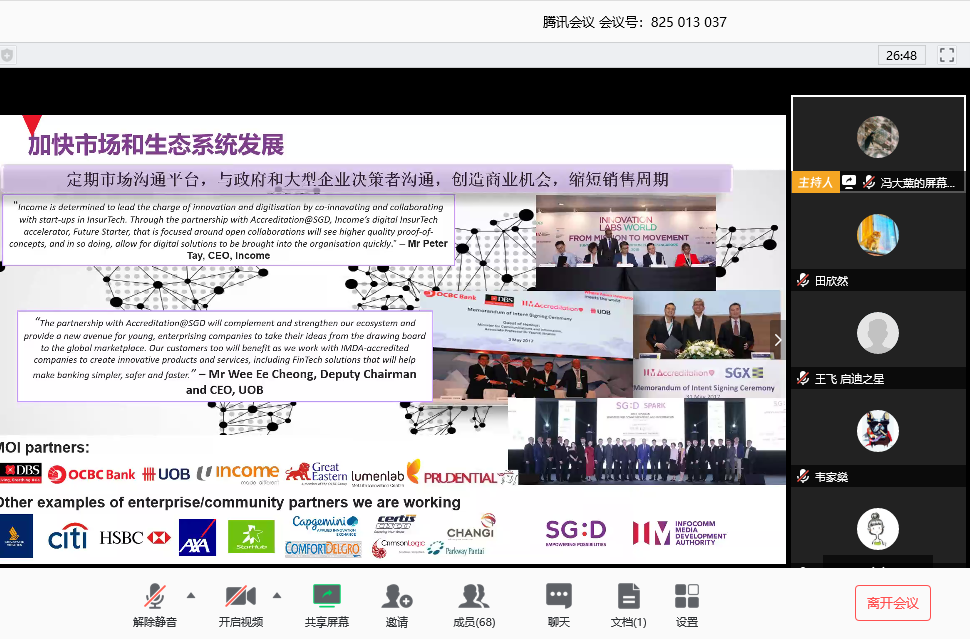Expand audio options arrow beside 解除静音
This screenshot has height=639, width=970.
(191, 596)
